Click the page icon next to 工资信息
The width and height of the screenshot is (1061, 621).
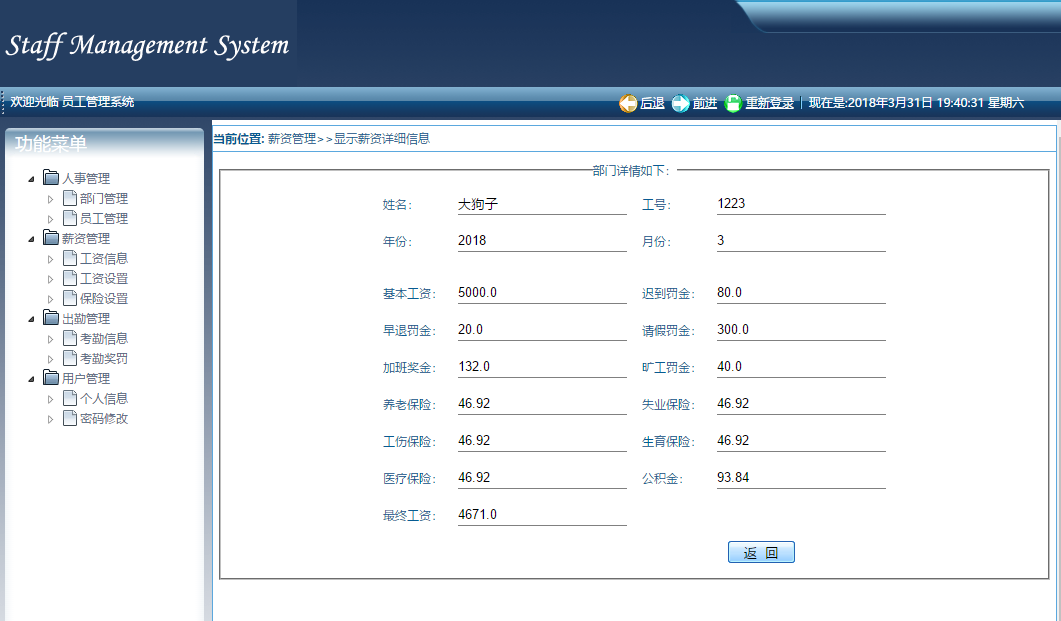[70, 258]
